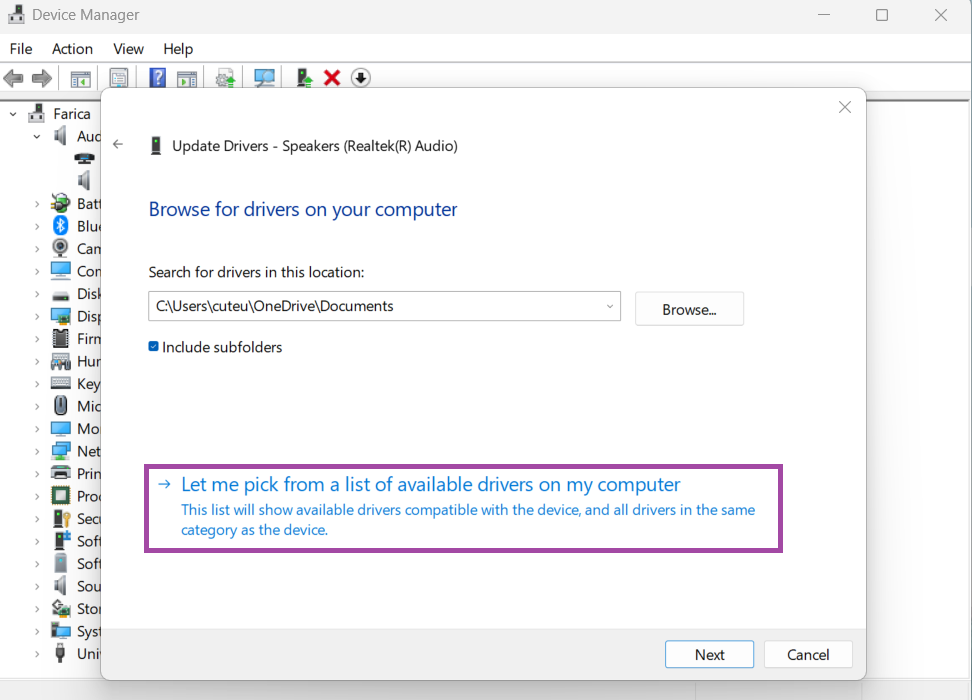Open the Action menu
The image size is (972, 700).
click(72, 49)
